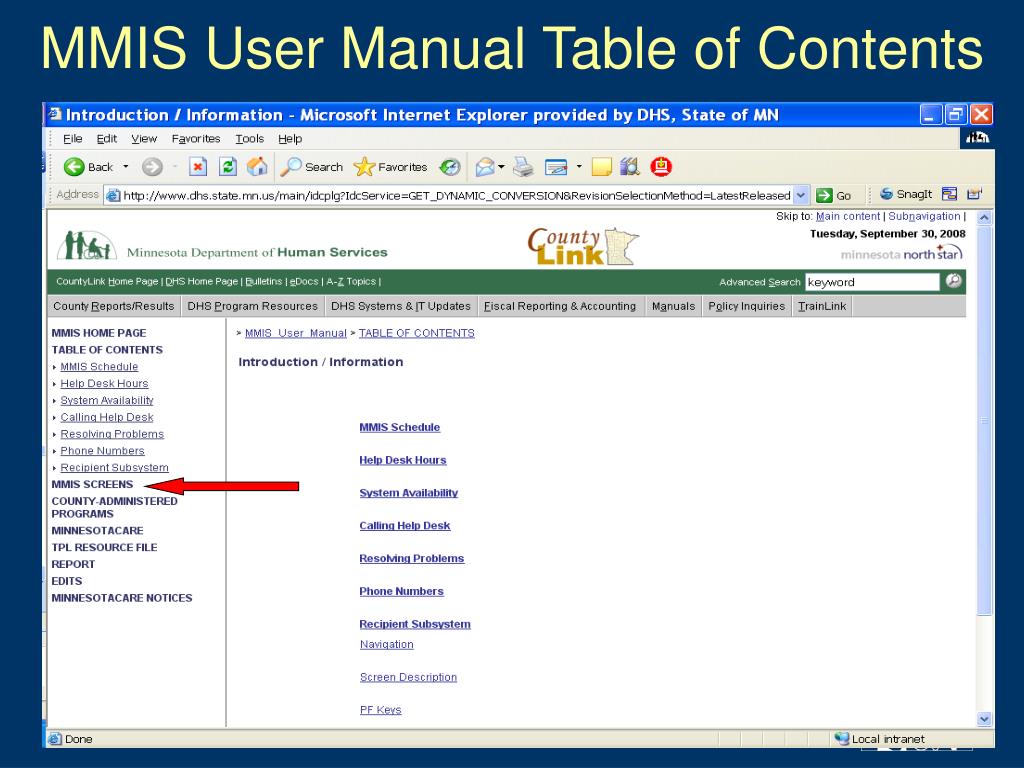Open the Tools menu

250,139
